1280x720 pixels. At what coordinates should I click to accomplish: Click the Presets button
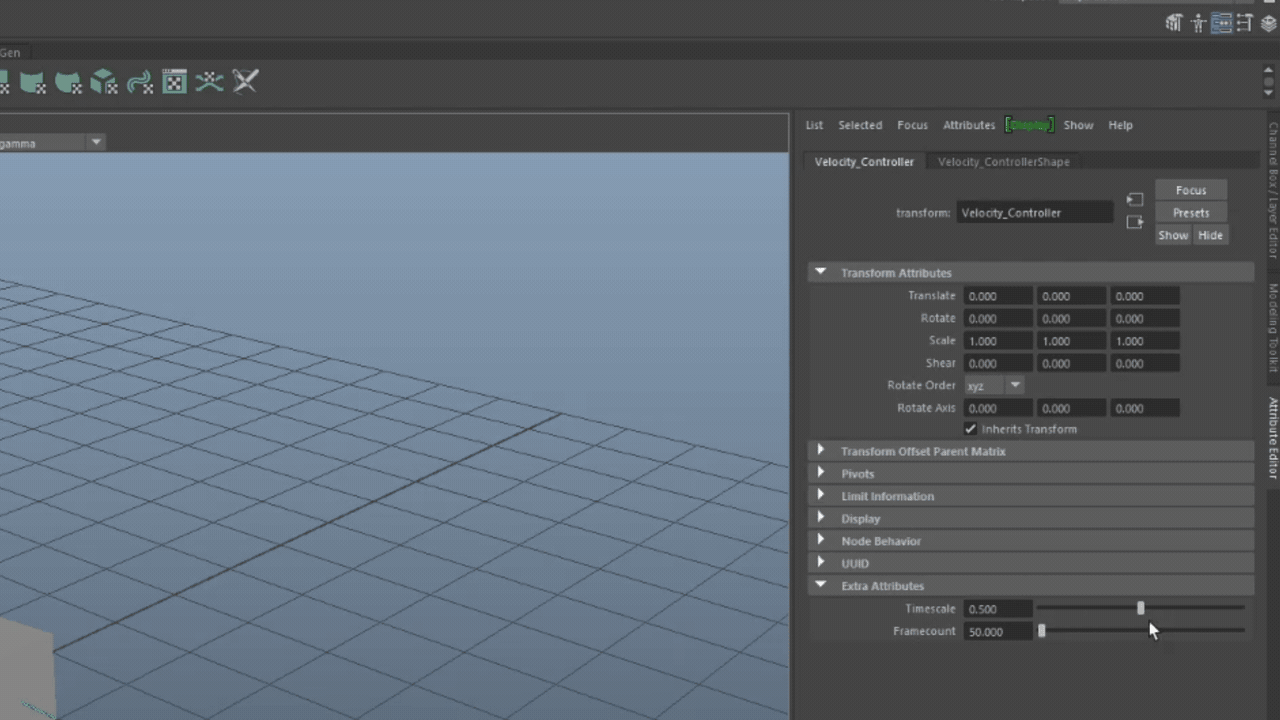coord(1191,212)
